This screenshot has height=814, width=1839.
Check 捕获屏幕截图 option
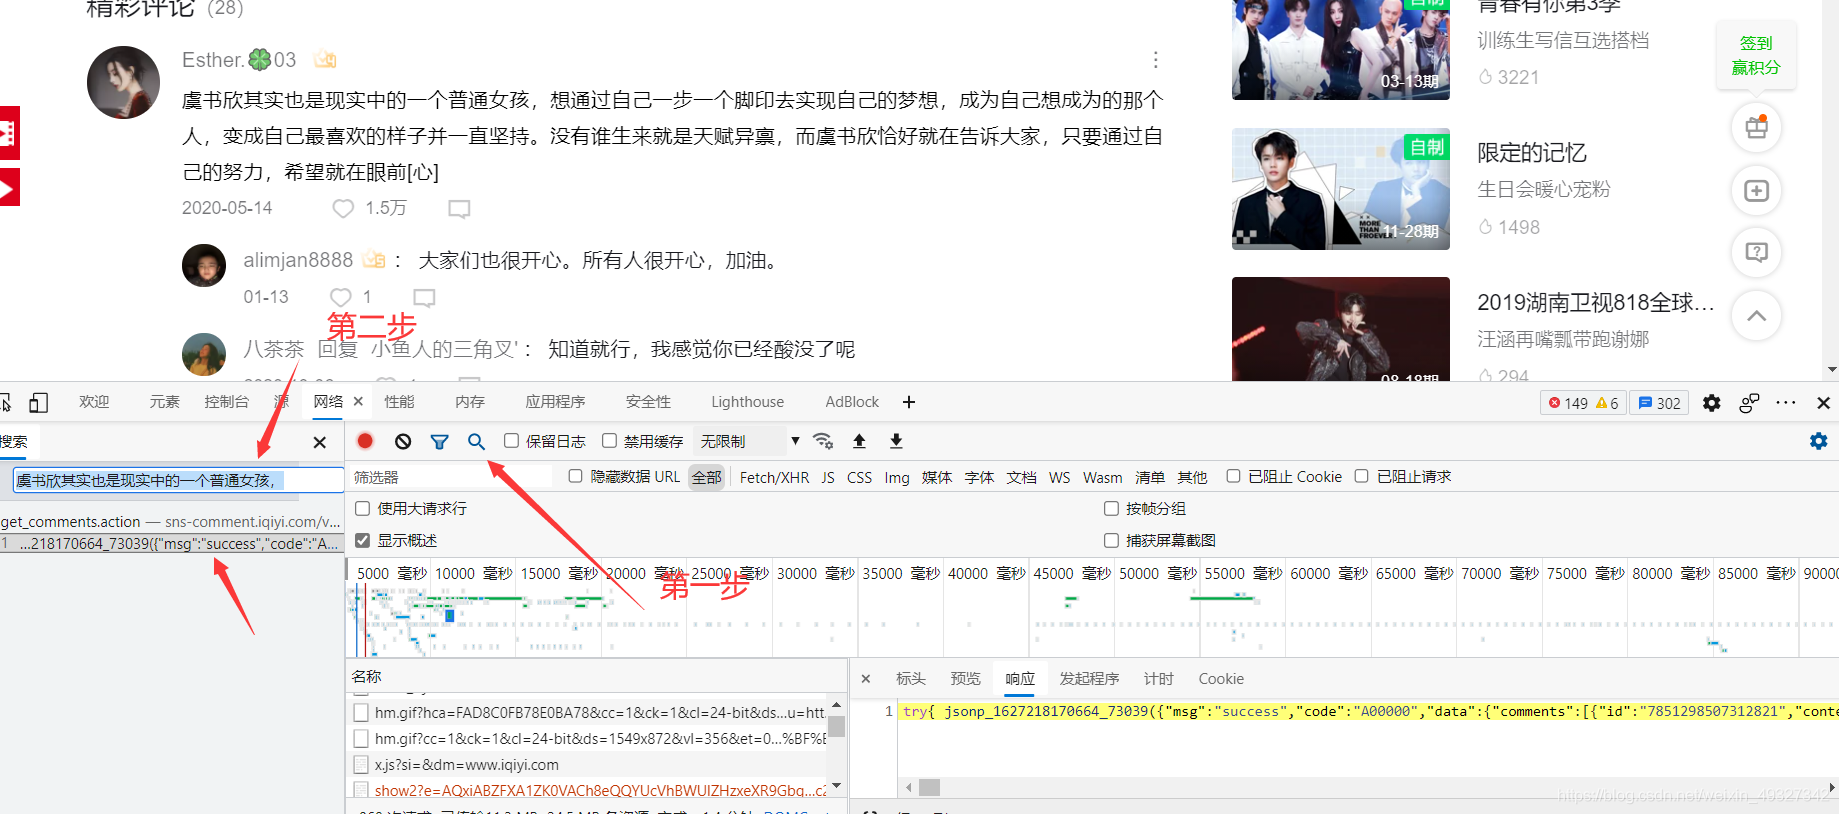pos(1111,541)
